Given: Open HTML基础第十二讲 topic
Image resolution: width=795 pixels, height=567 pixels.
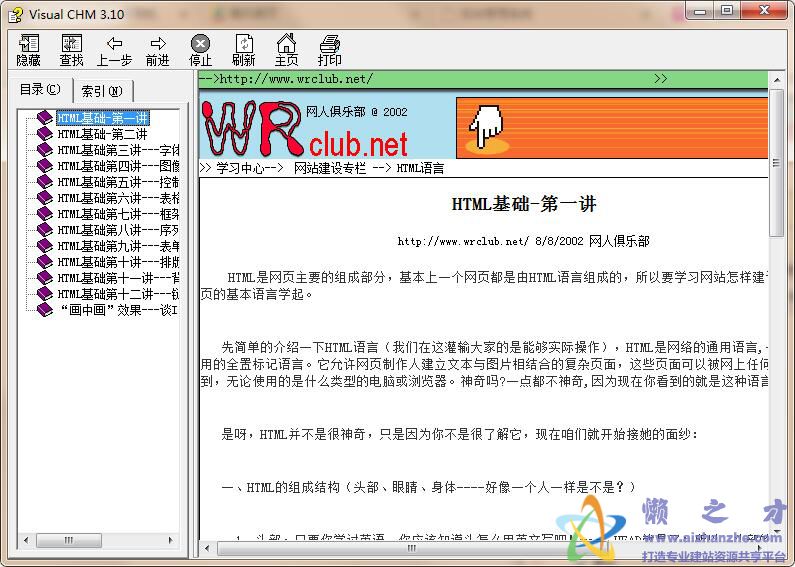Looking at the screenshot, I should [118, 294].
